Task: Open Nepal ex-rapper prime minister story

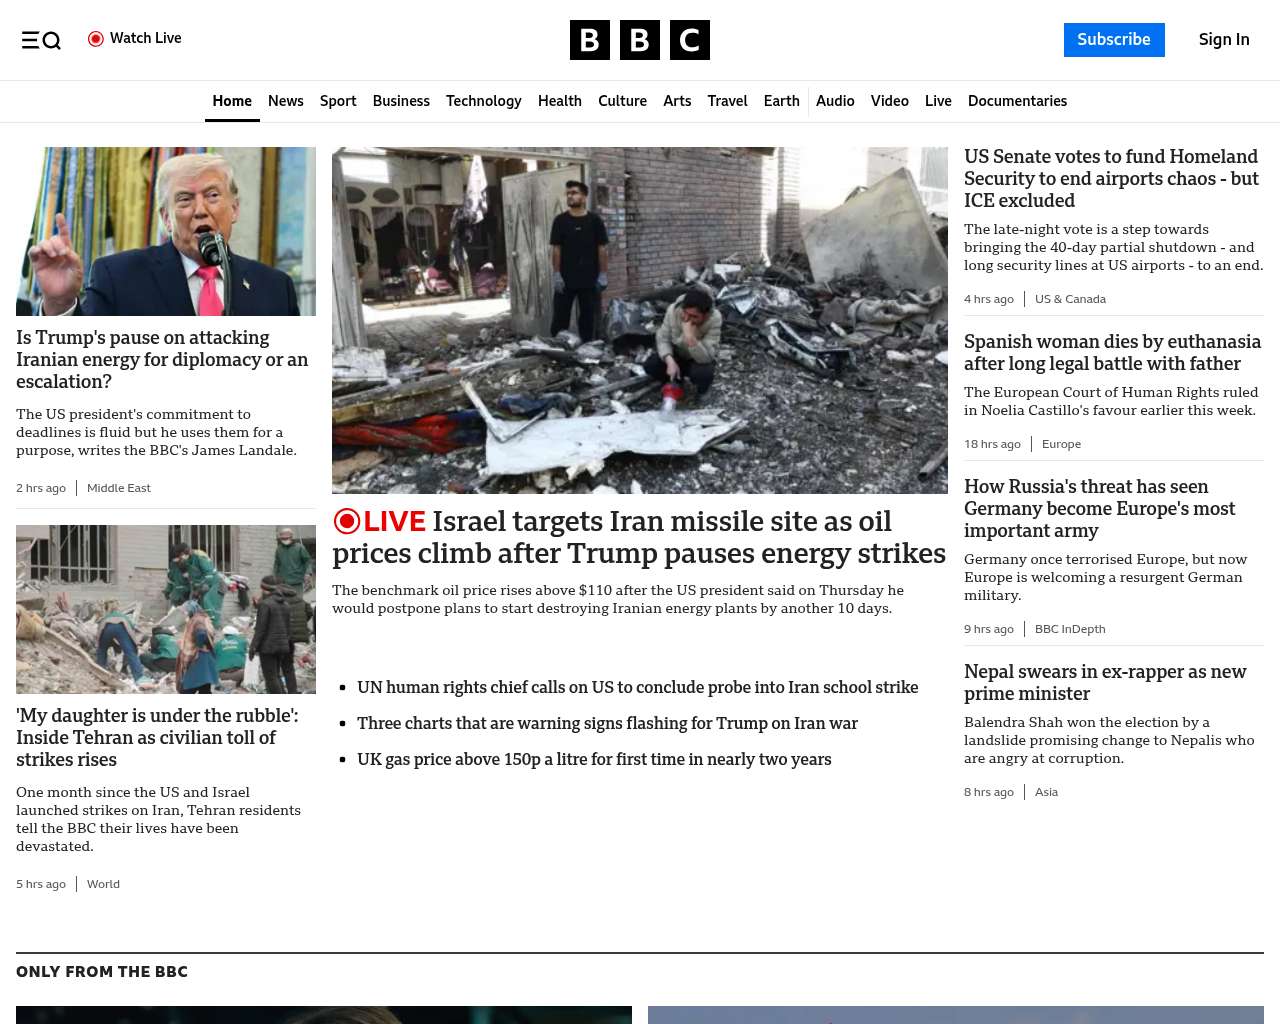Action: 1105,682
